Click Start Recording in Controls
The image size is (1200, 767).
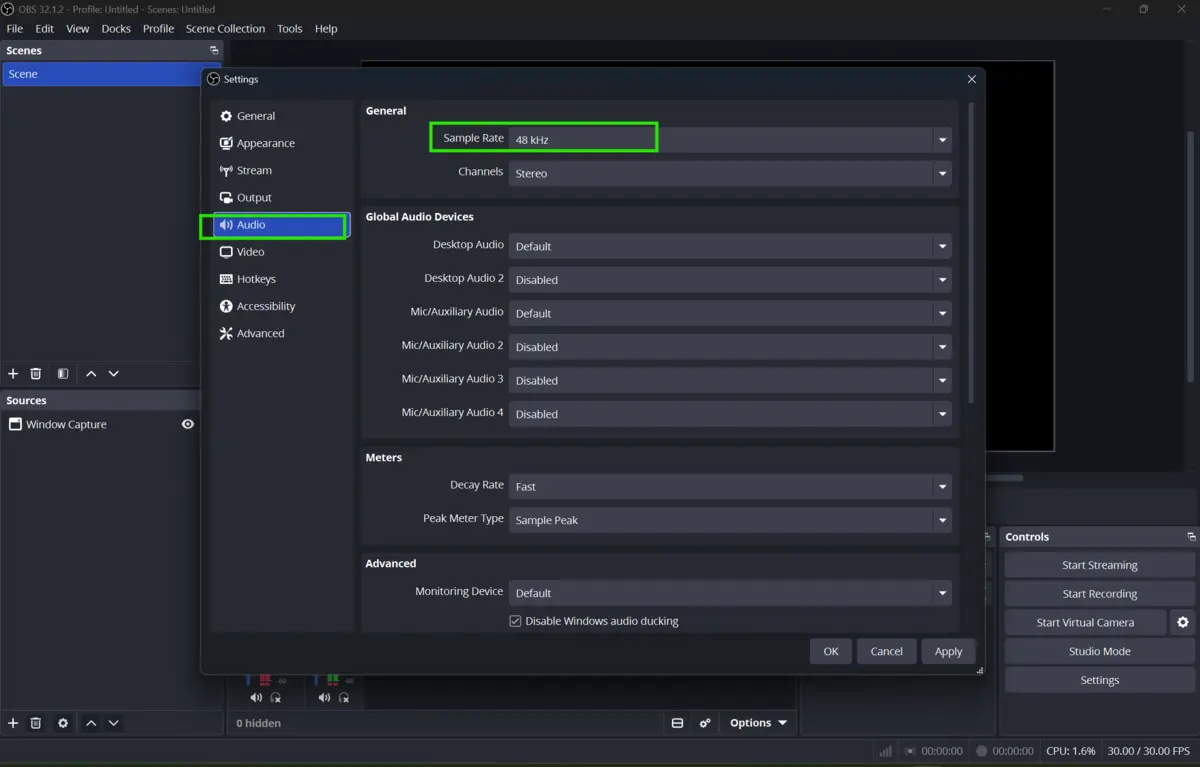point(1099,594)
